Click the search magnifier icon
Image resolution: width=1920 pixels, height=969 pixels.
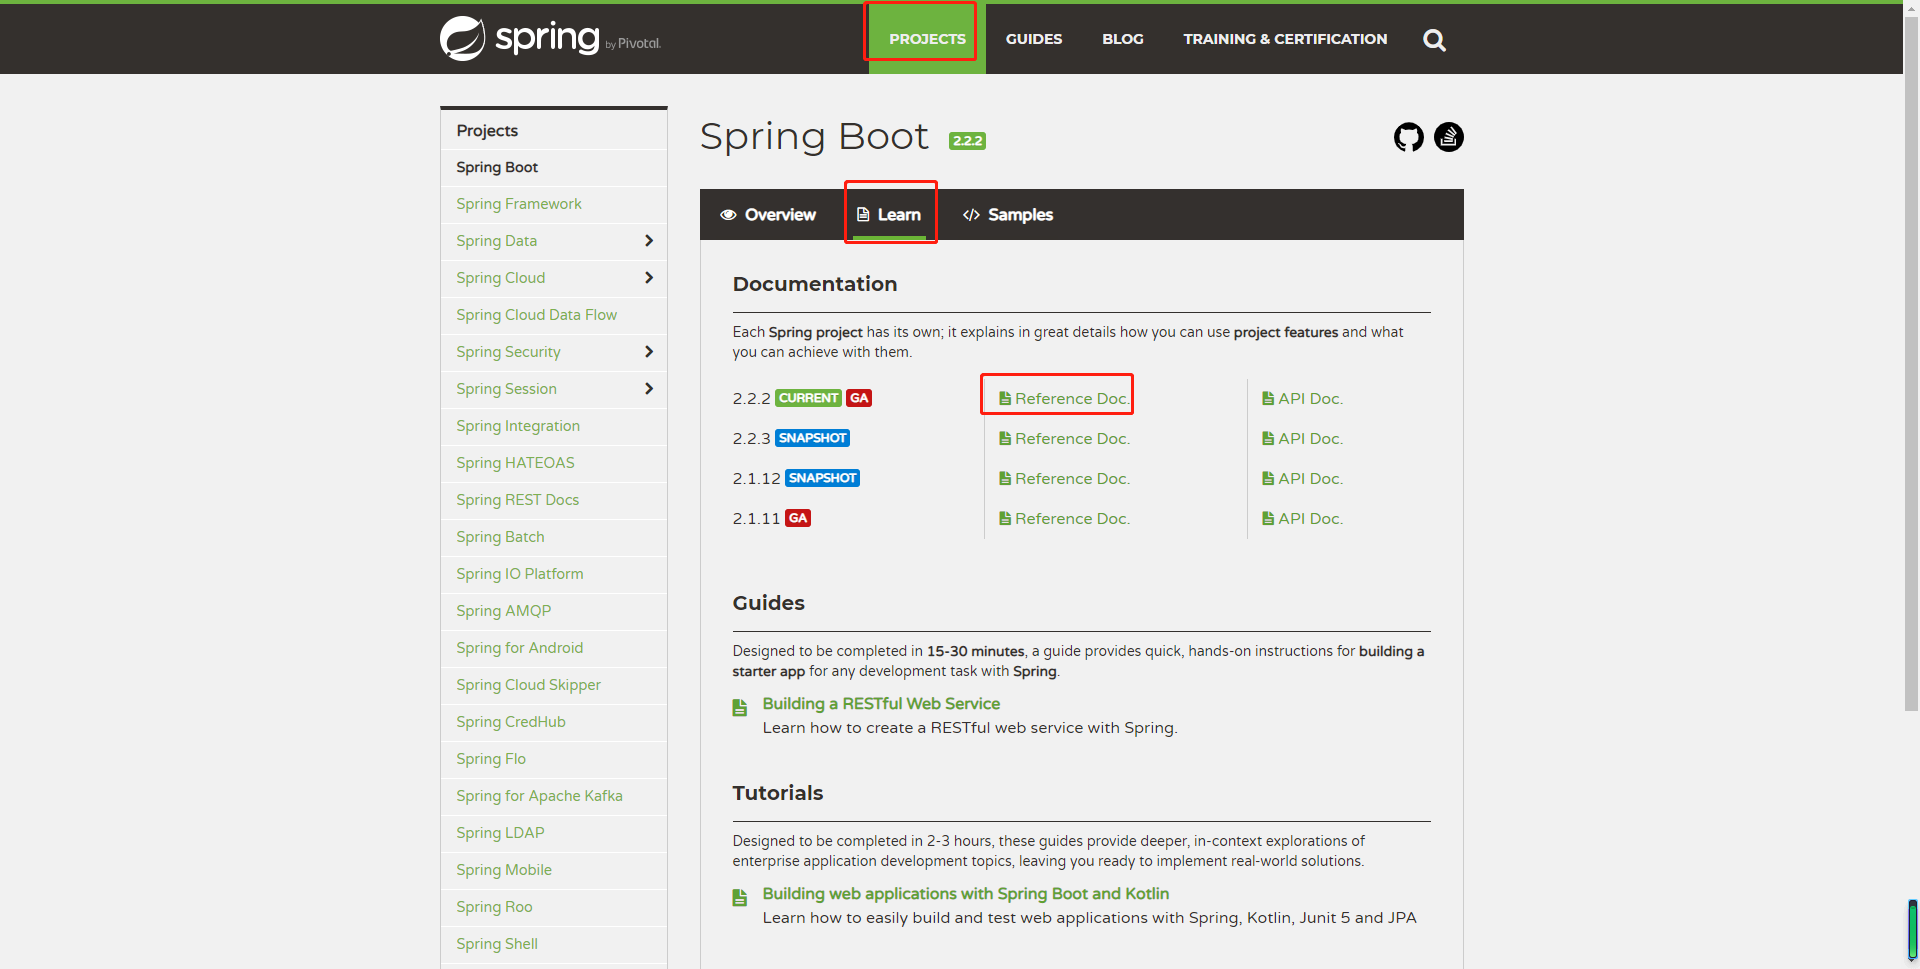click(1434, 40)
